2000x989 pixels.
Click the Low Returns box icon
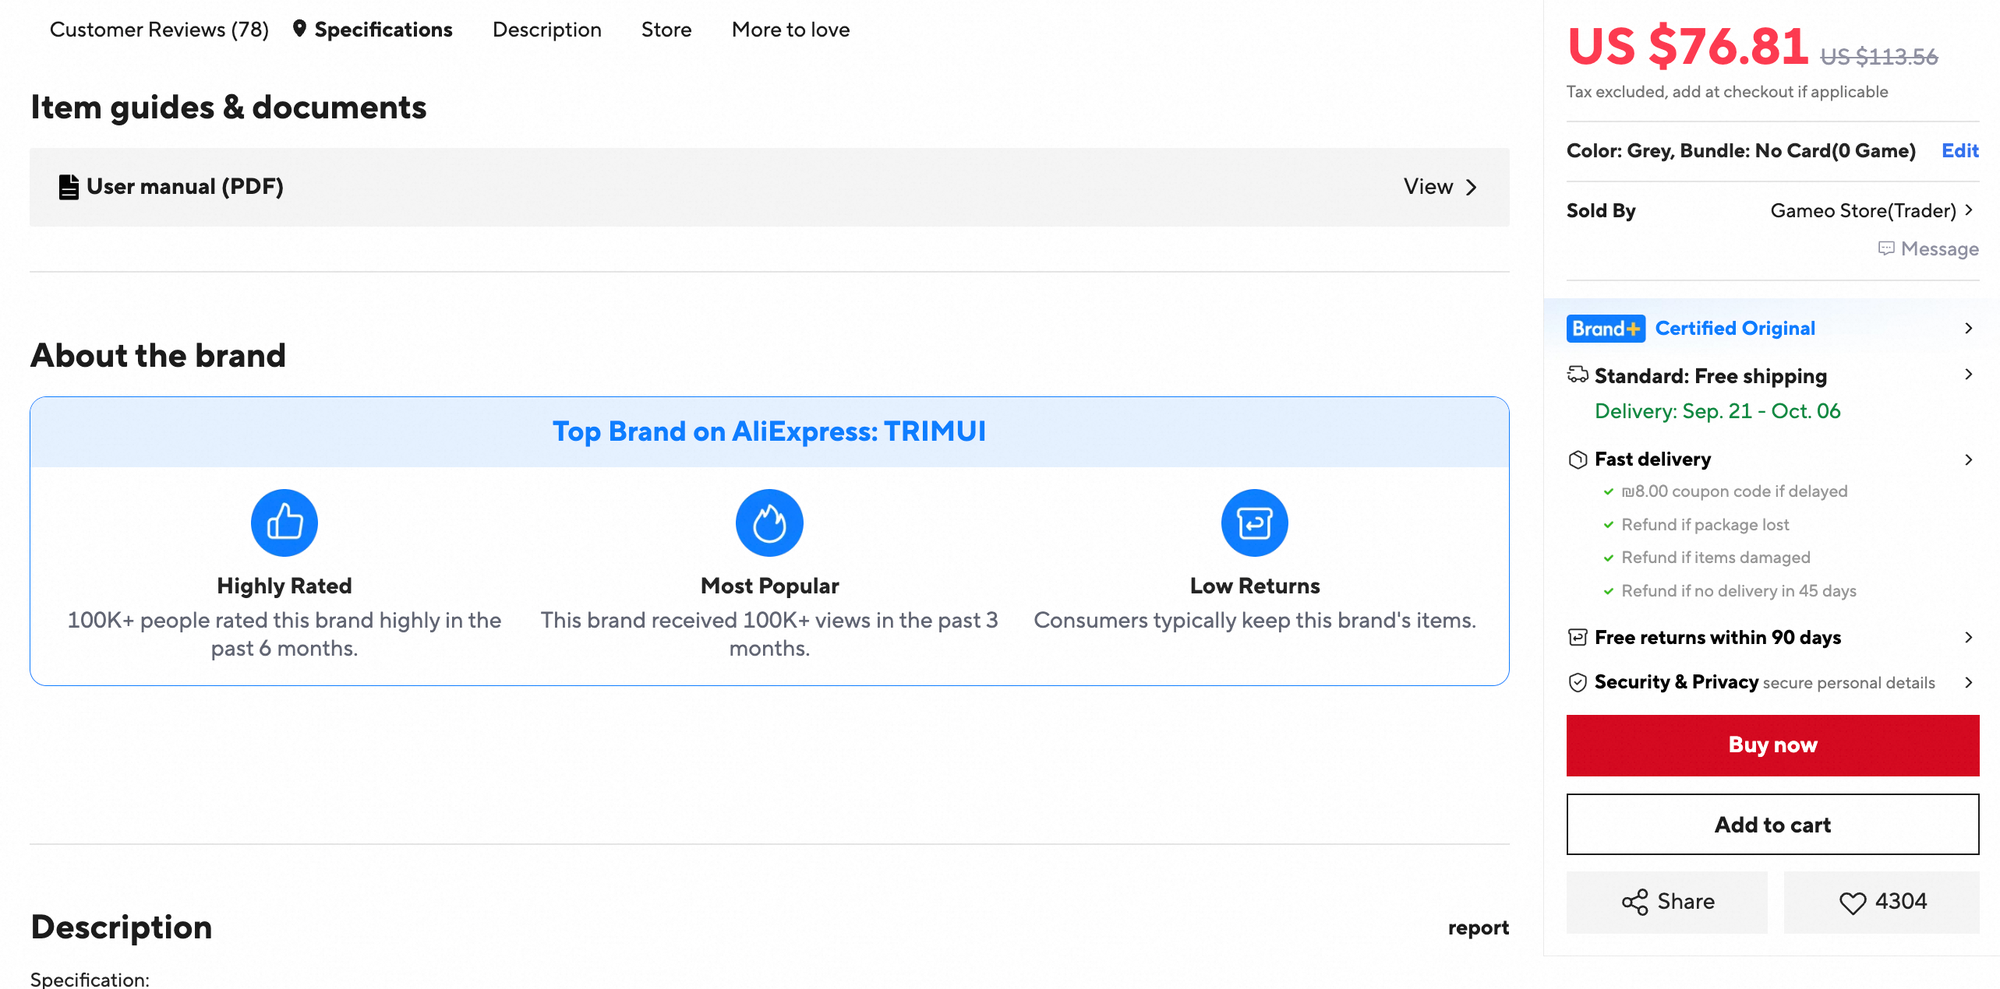tap(1254, 522)
